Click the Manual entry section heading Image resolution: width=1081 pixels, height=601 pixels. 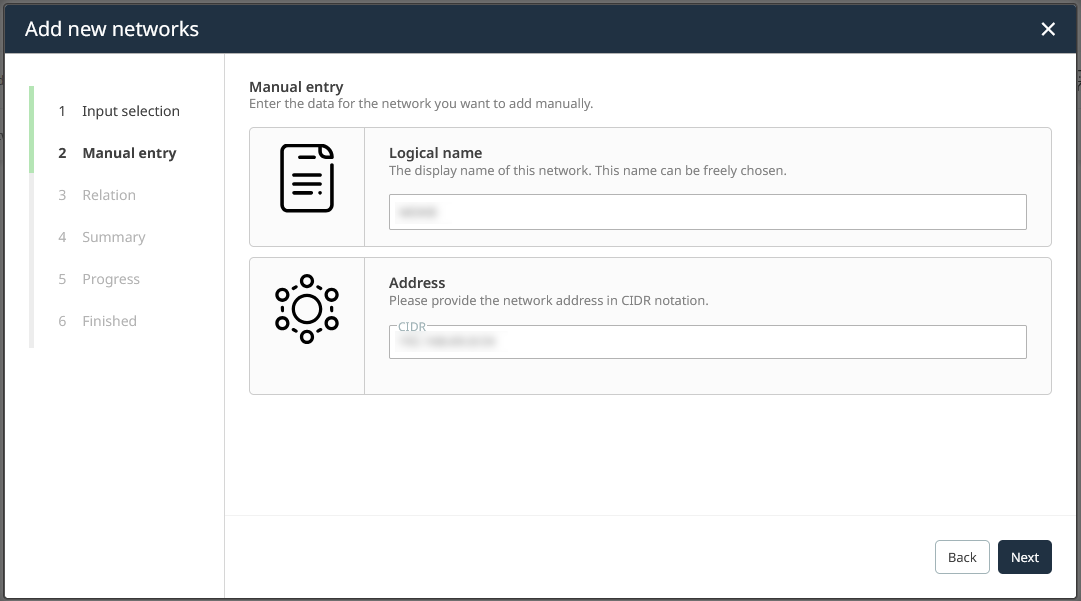pyautogui.click(x=296, y=87)
